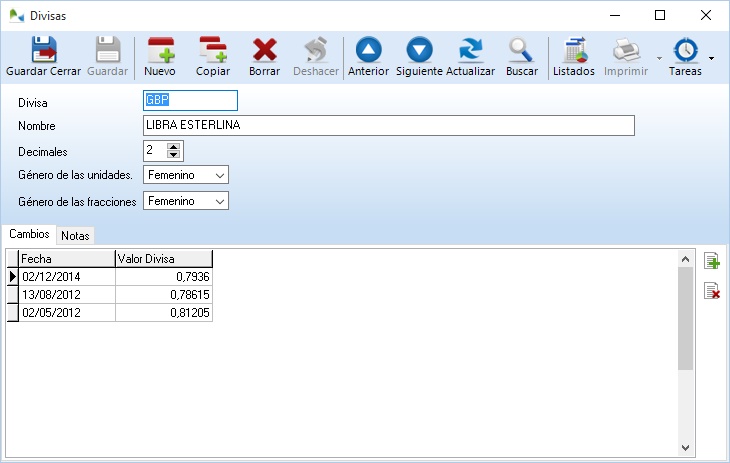The height and width of the screenshot is (463, 730).
Task: Click the greyed Guardar save icon
Action: 108,49
